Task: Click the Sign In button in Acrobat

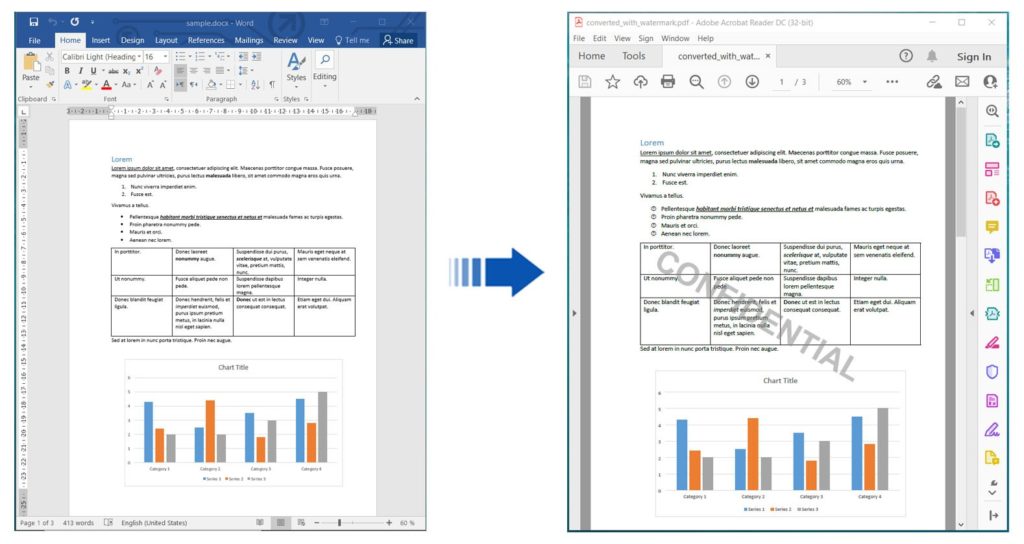Action: point(973,57)
